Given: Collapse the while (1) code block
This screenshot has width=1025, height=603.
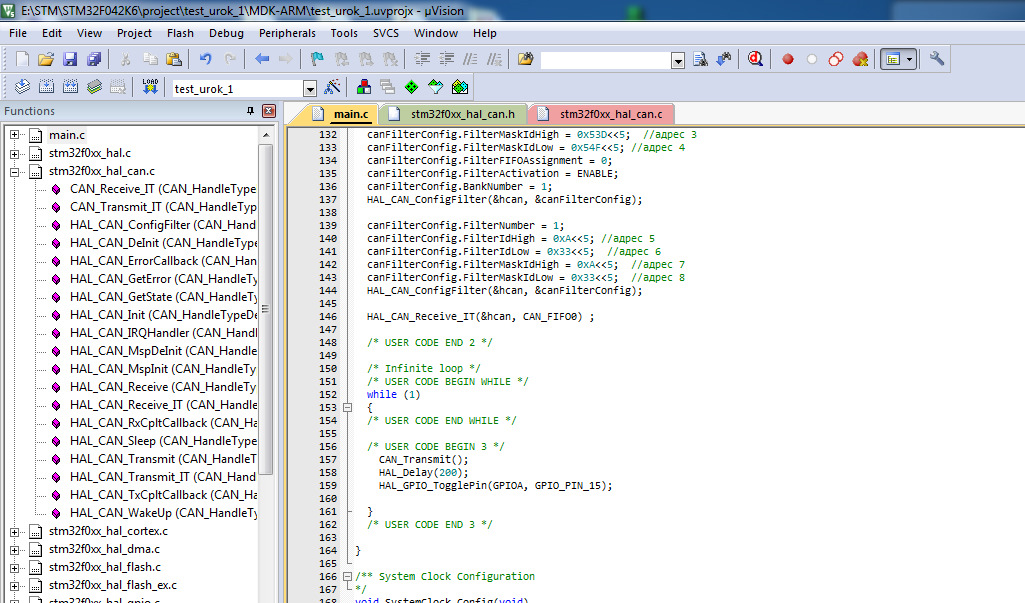Looking at the screenshot, I should [347, 407].
